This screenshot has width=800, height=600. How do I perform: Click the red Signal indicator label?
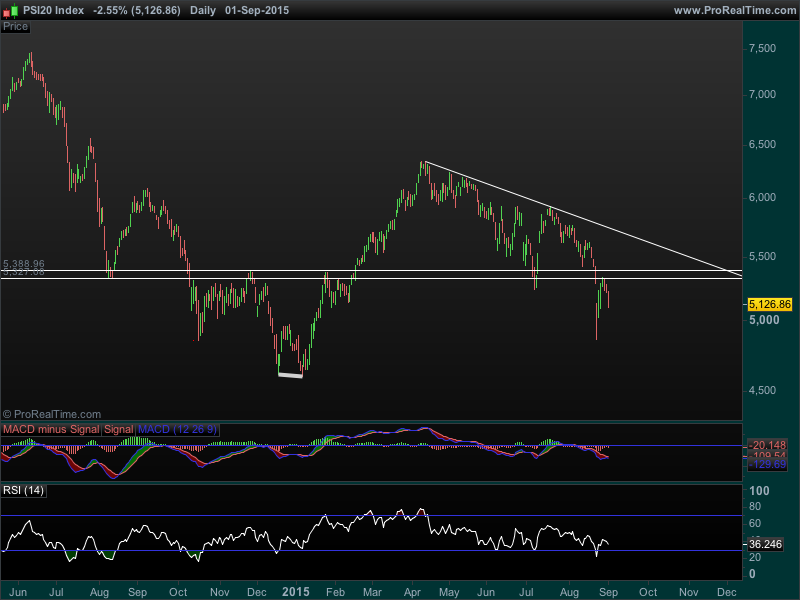(x=119, y=429)
